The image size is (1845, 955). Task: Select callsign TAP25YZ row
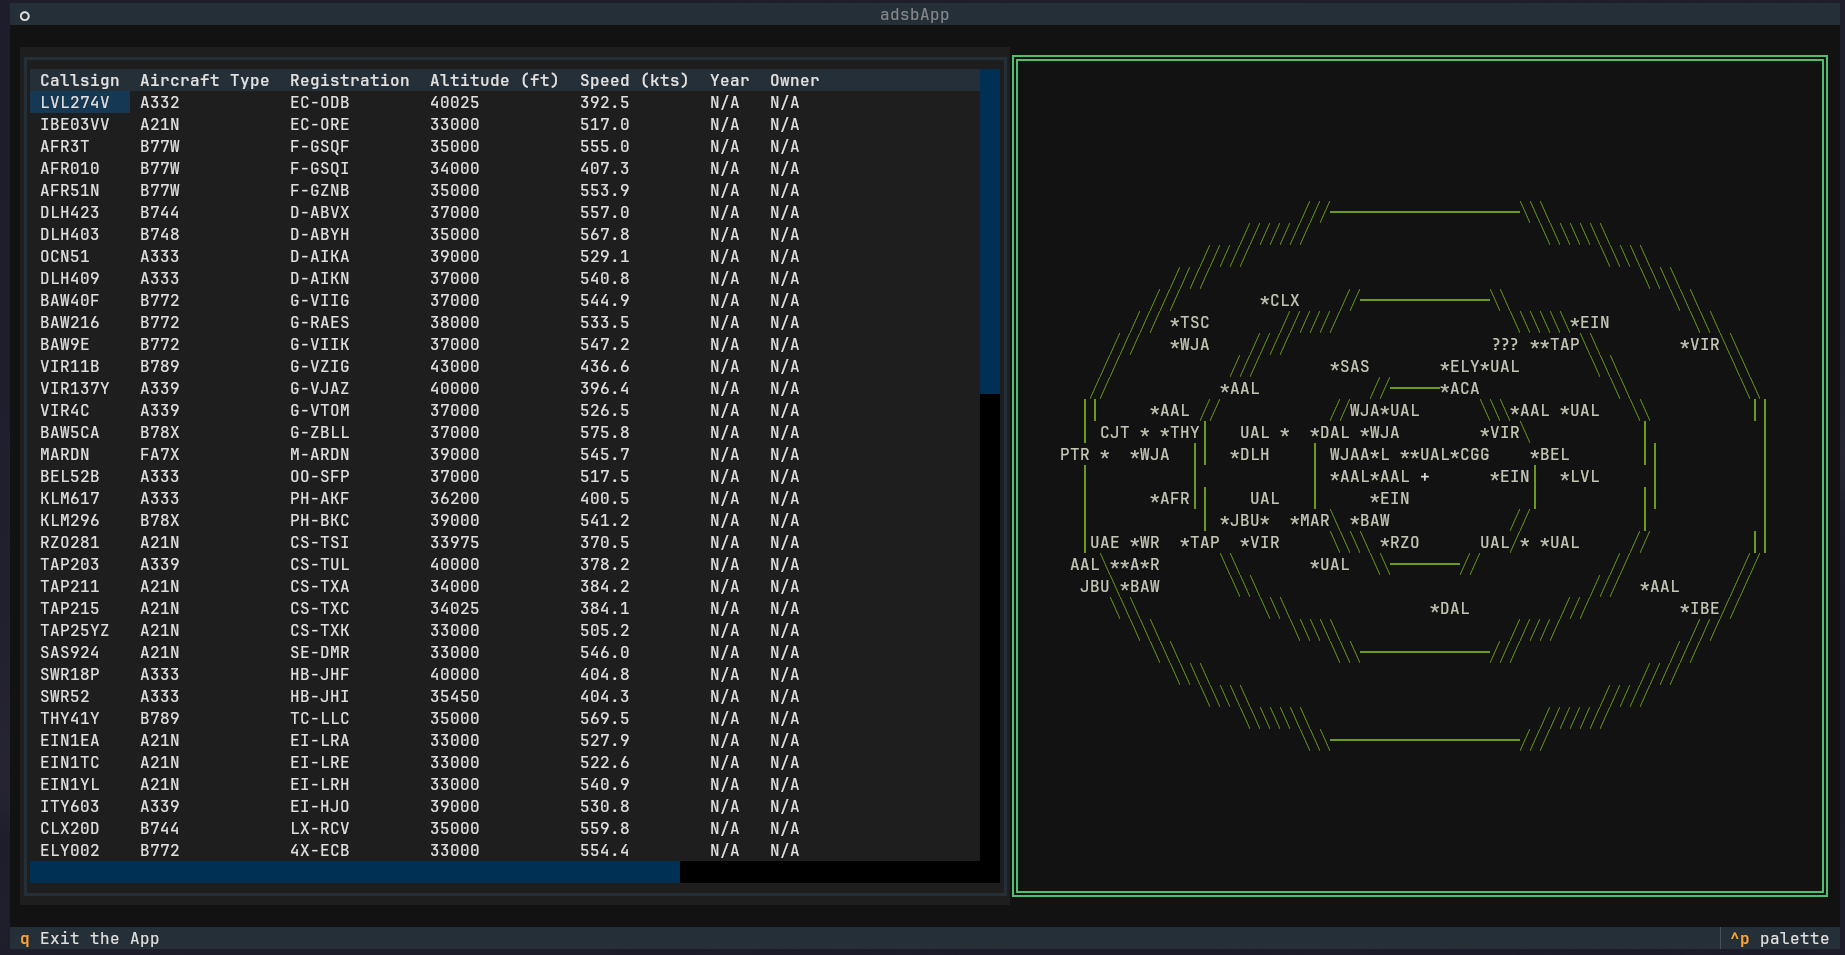click(505, 630)
